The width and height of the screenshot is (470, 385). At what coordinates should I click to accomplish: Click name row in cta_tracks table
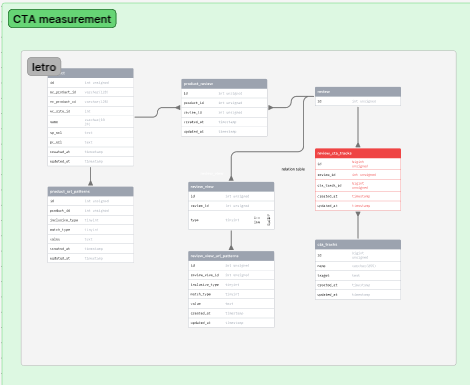[358, 266]
